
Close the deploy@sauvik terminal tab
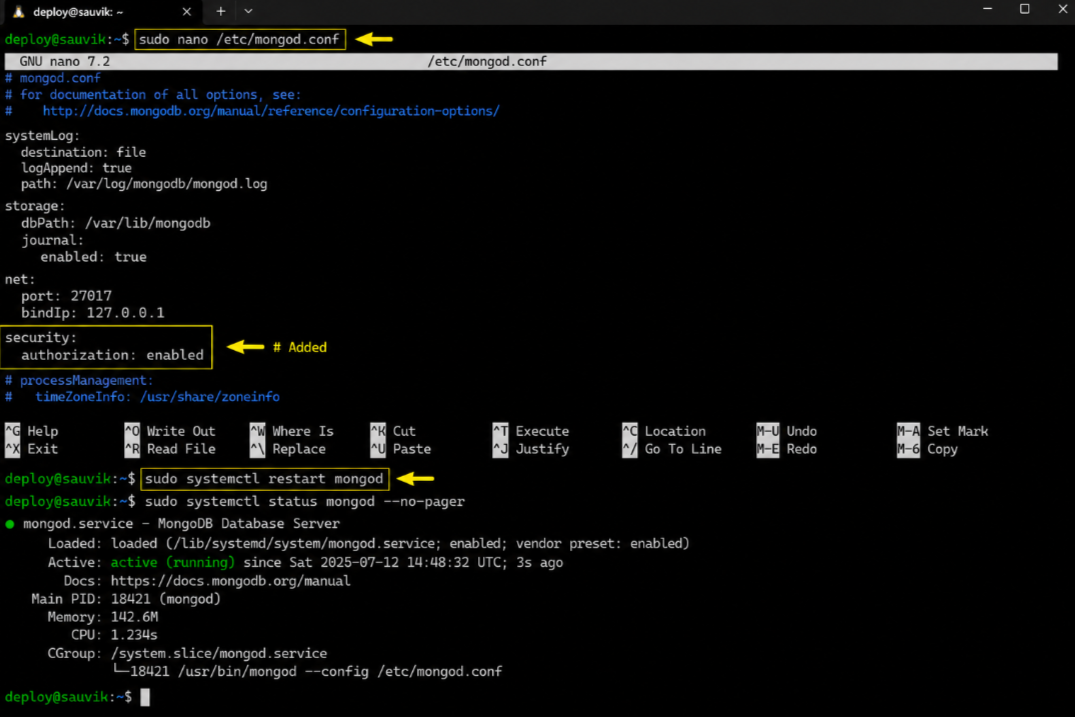click(186, 12)
